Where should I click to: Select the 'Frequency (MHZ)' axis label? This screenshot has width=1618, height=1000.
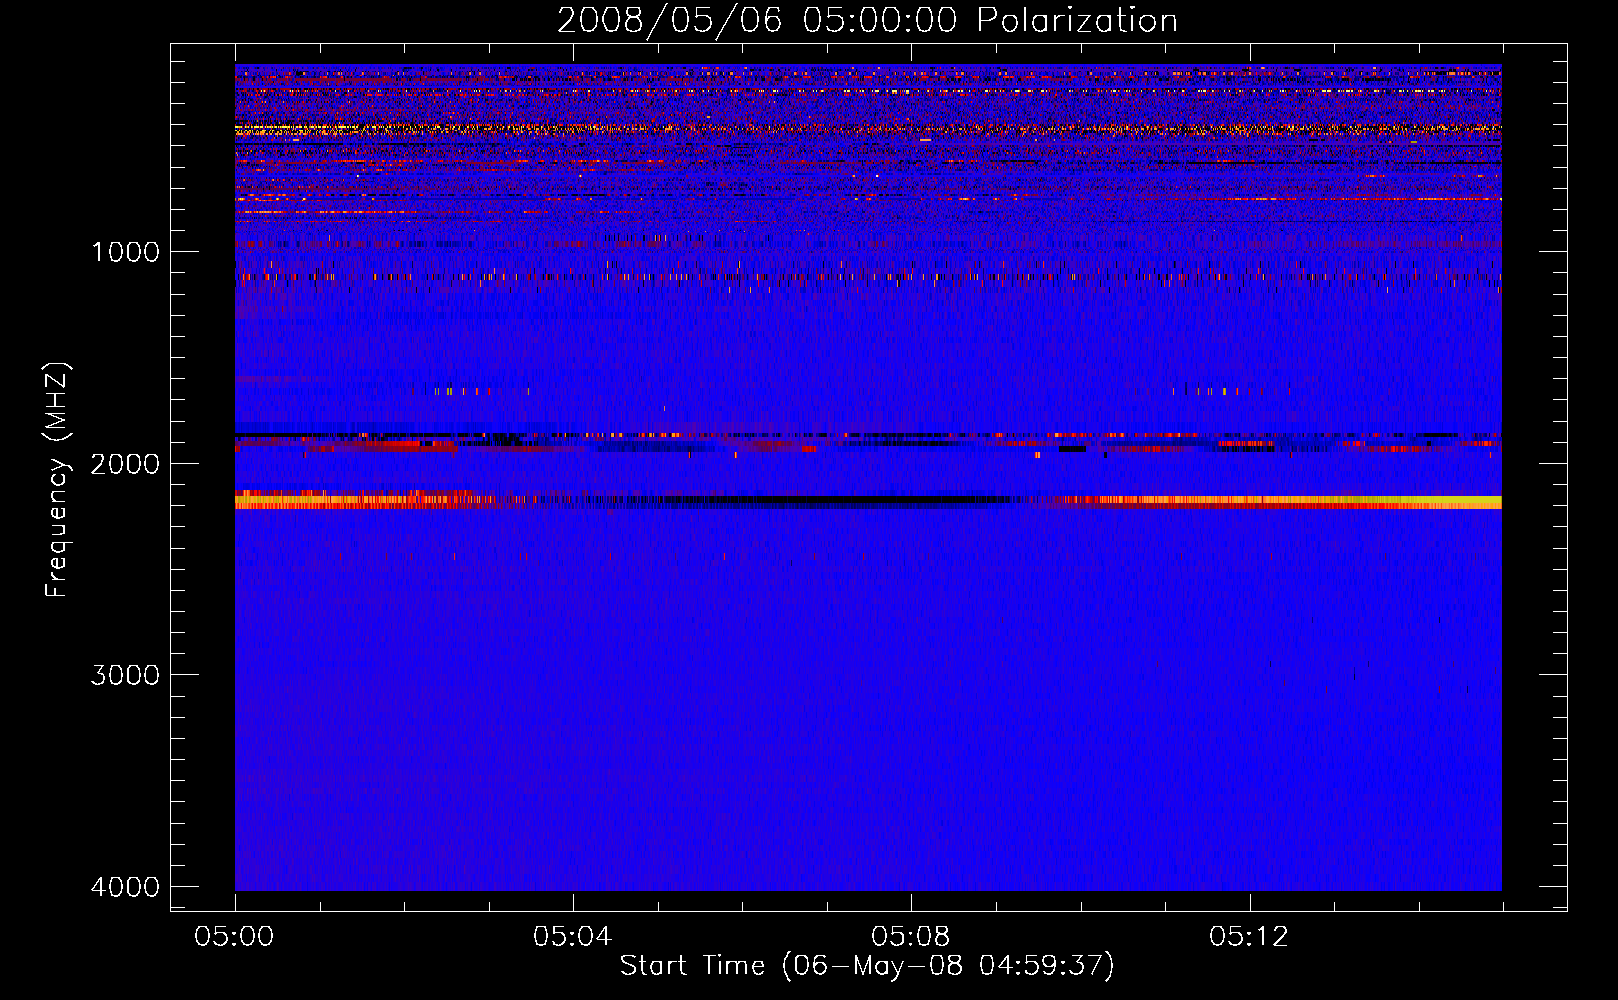tap(57, 479)
